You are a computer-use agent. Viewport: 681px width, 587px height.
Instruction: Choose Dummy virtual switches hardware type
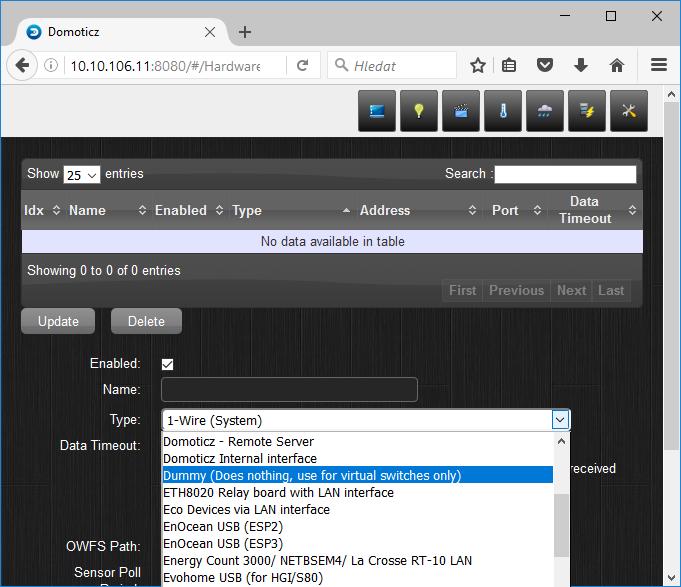[357, 475]
